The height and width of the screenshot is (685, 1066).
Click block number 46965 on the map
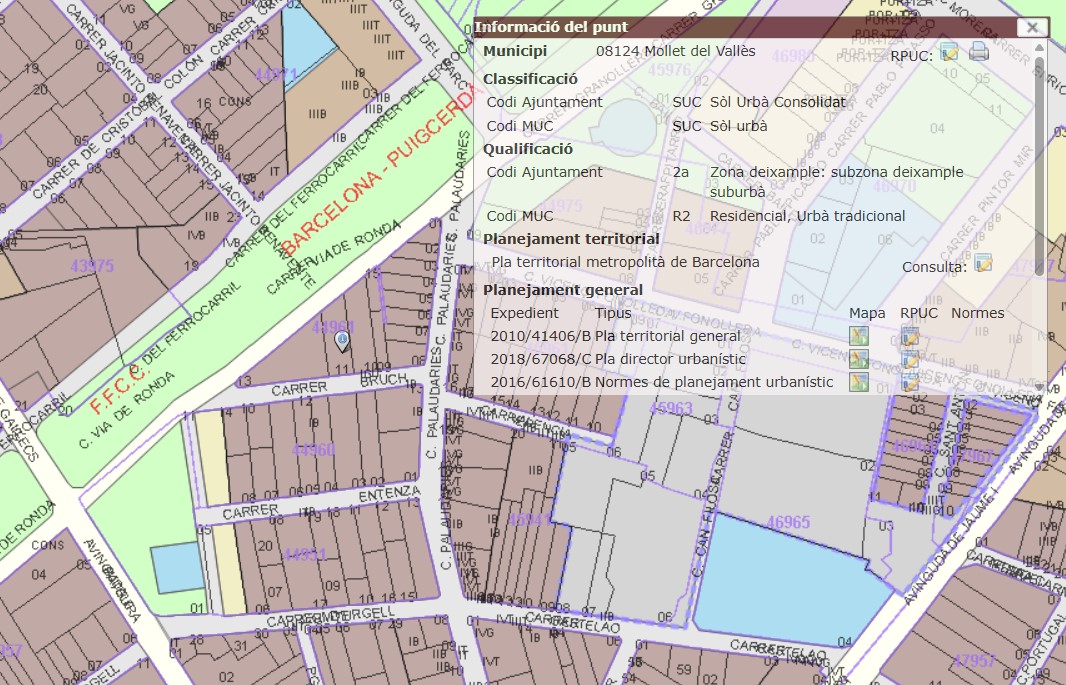pos(788,522)
